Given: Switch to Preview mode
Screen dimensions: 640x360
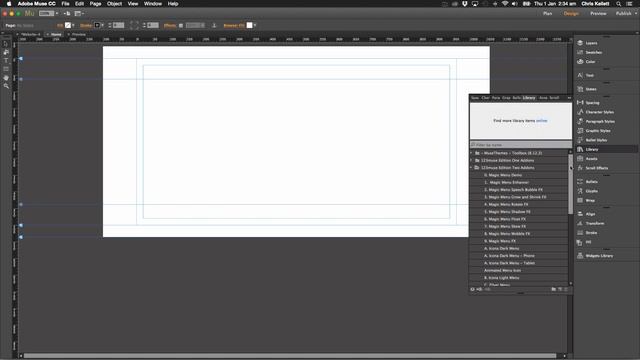Looking at the screenshot, I should pyautogui.click(x=598, y=13).
